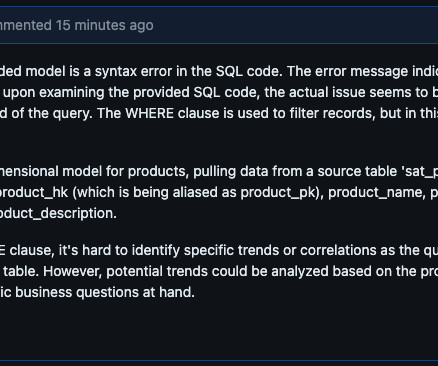The width and height of the screenshot is (438, 366).
Task: Click the word "However" in the last paragraph
Action: point(72,271)
